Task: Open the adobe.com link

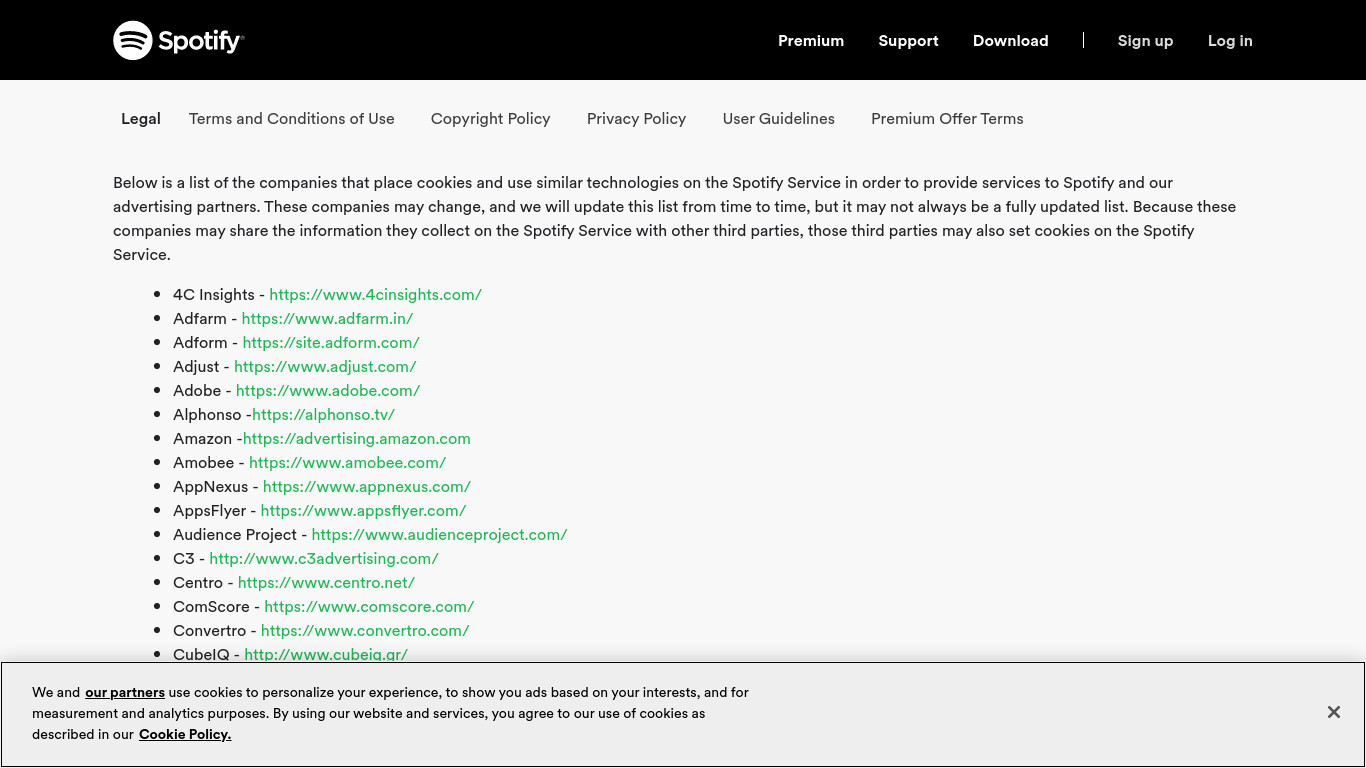Action: pyautogui.click(x=328, y=390)
